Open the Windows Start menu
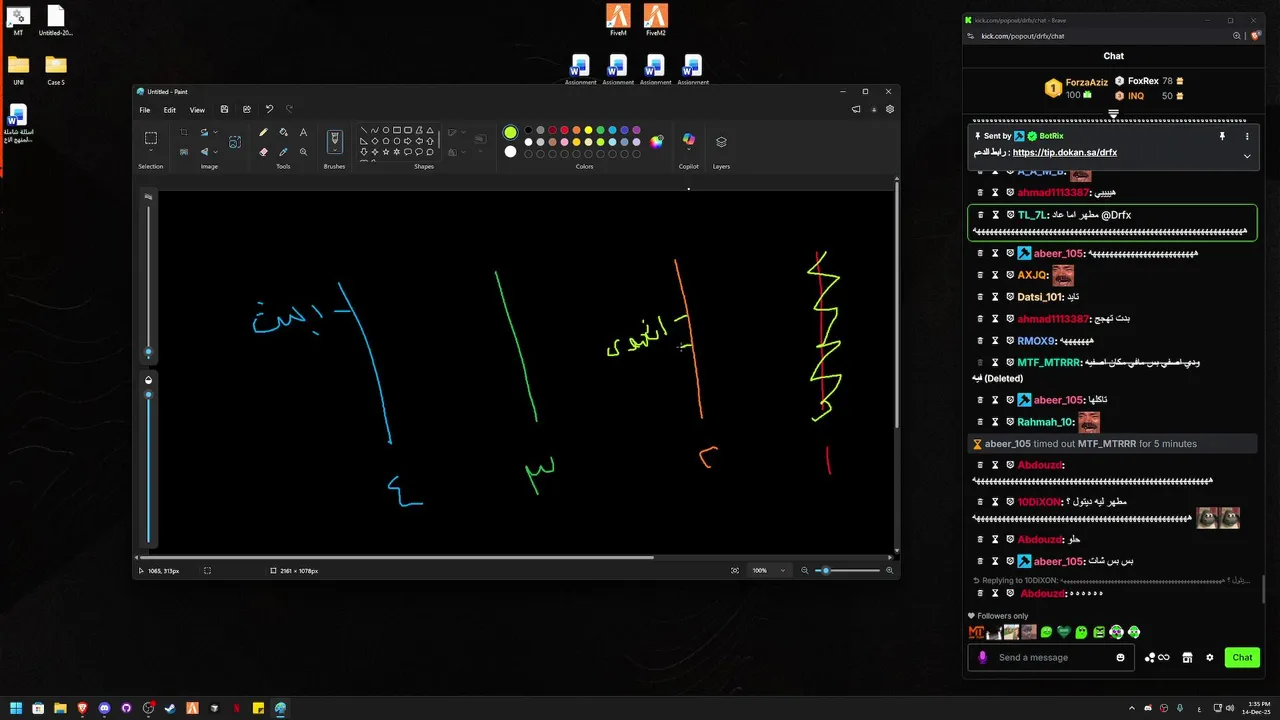 (16, 708)
